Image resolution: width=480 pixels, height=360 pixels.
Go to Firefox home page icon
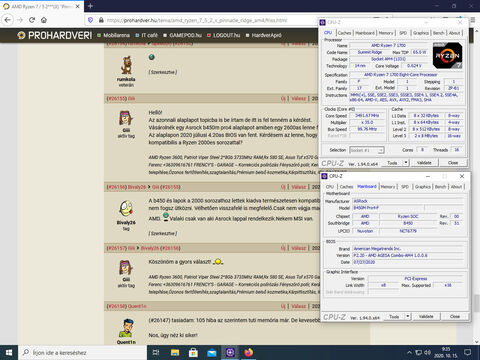pyautogui.click(x=44, y=20)
